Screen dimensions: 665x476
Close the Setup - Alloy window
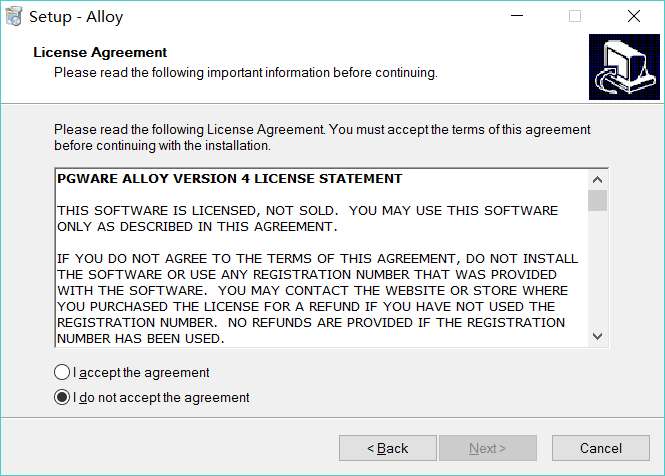click(634, 16)
